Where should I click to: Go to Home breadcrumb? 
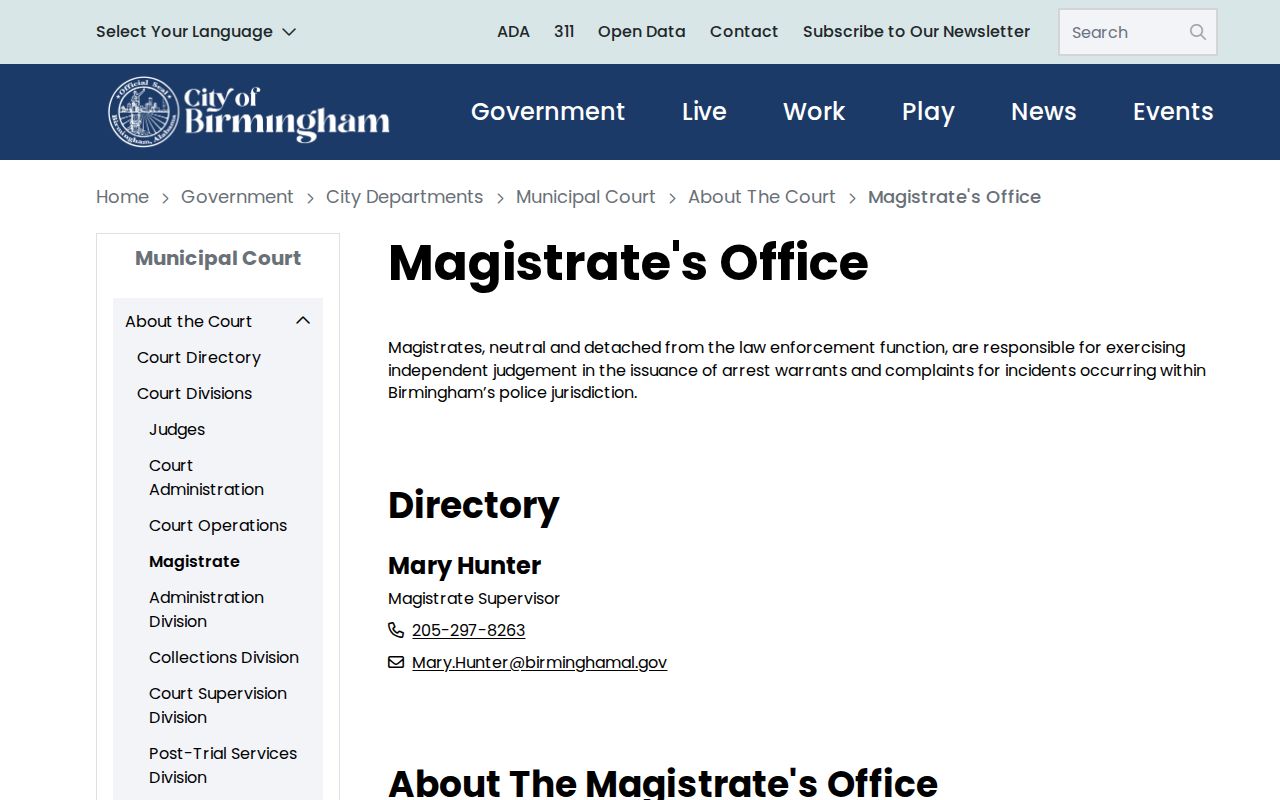[122, 197]
